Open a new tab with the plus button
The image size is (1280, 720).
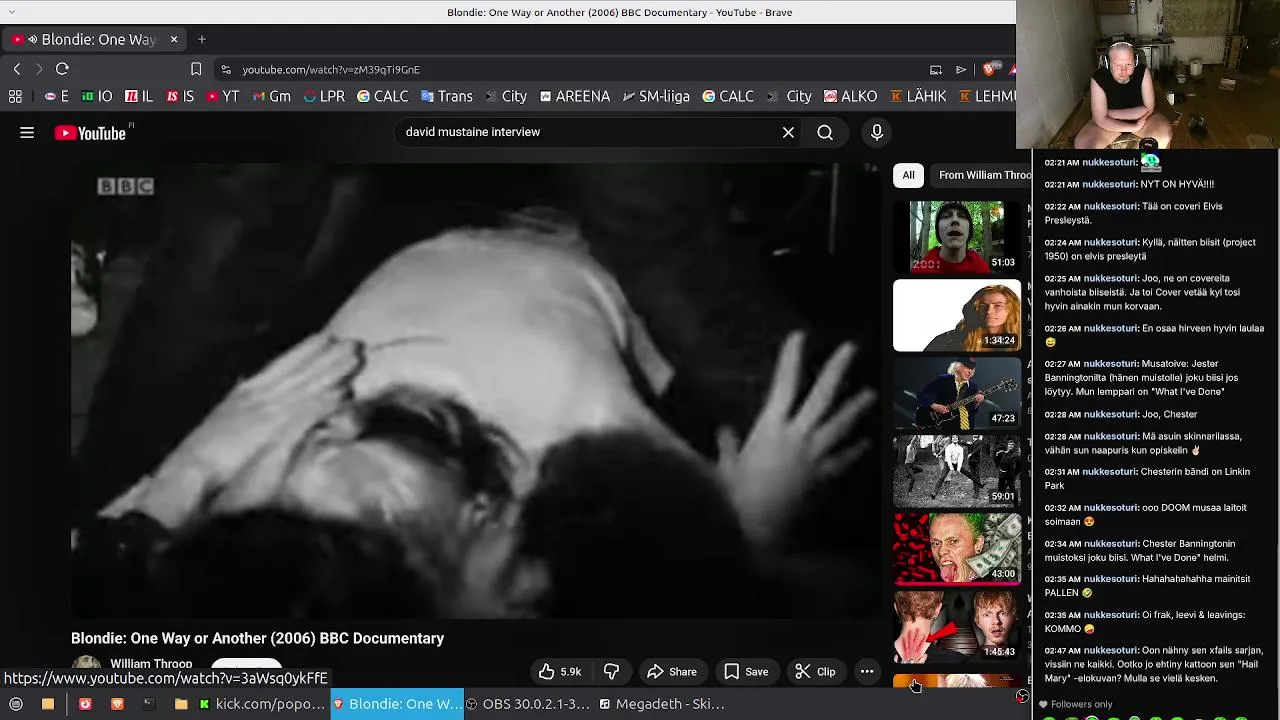(202, 39)
